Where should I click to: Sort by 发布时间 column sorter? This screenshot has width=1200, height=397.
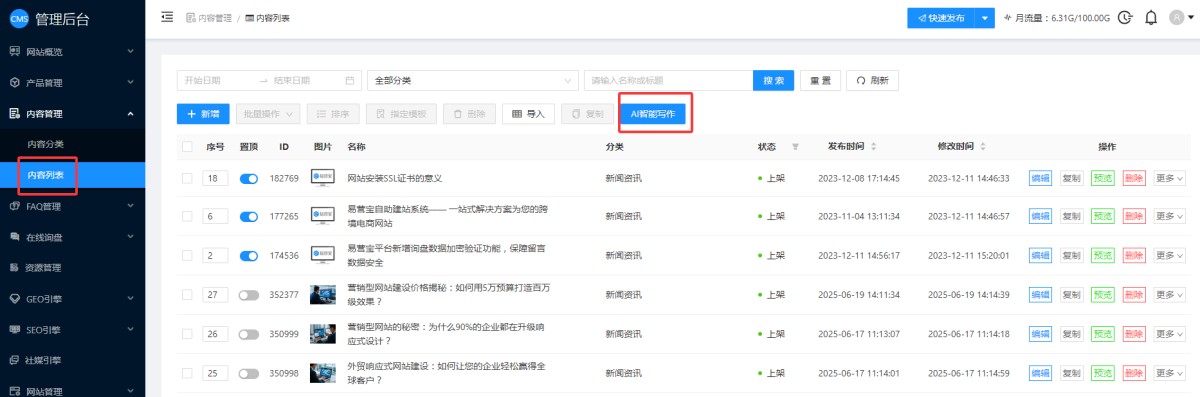point(874,147)
